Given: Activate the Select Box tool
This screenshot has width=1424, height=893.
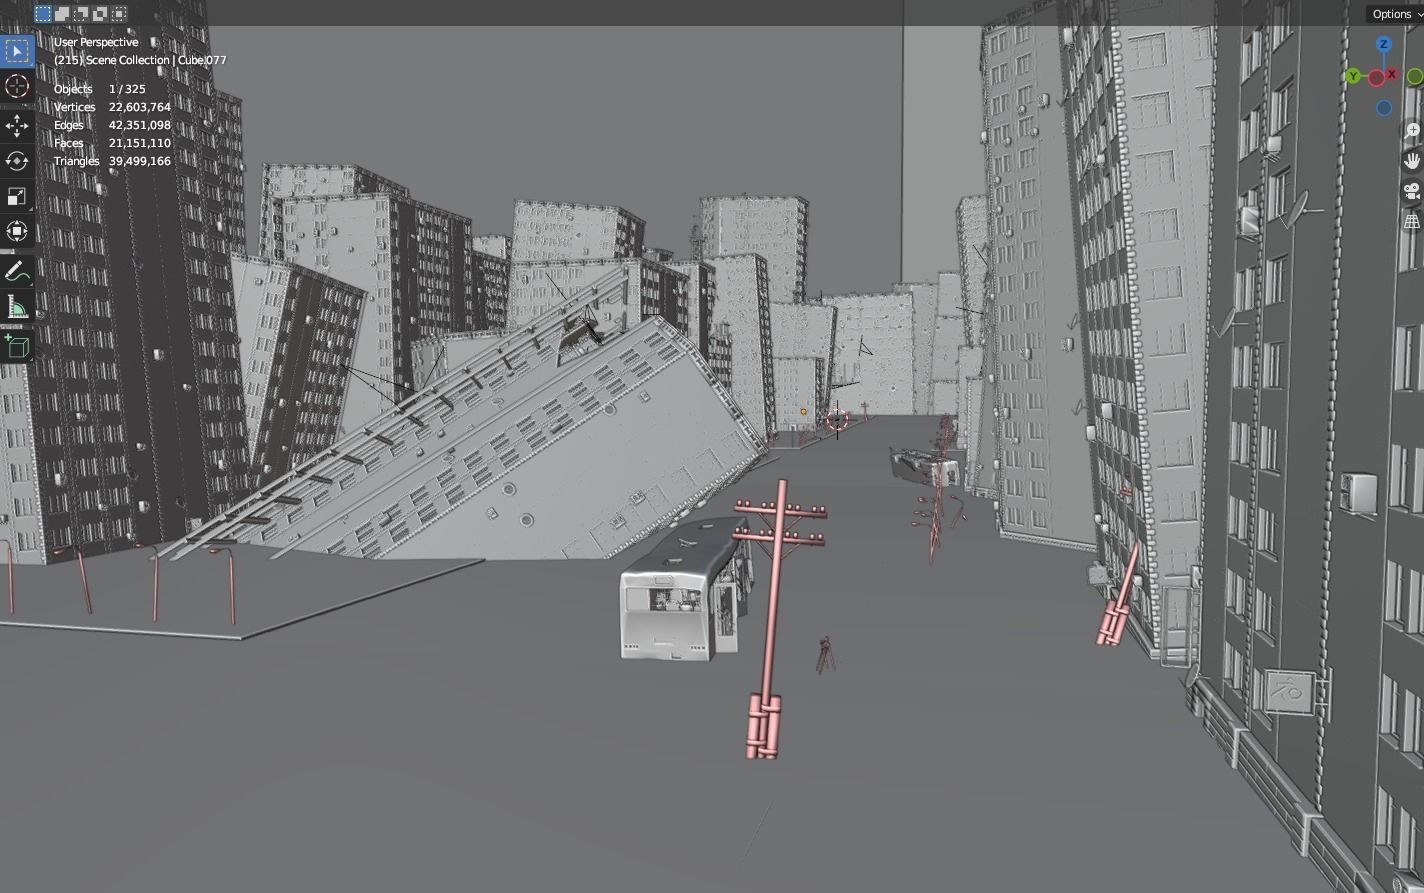Looking at the screenshot, I should pyautogui.click(x=17, y=50).
